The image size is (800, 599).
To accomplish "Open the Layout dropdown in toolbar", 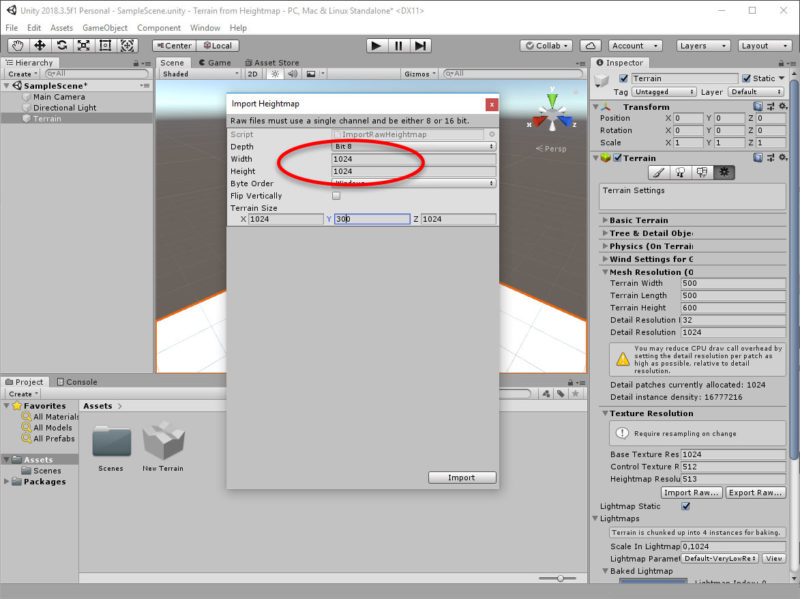I will click(765, 45).
